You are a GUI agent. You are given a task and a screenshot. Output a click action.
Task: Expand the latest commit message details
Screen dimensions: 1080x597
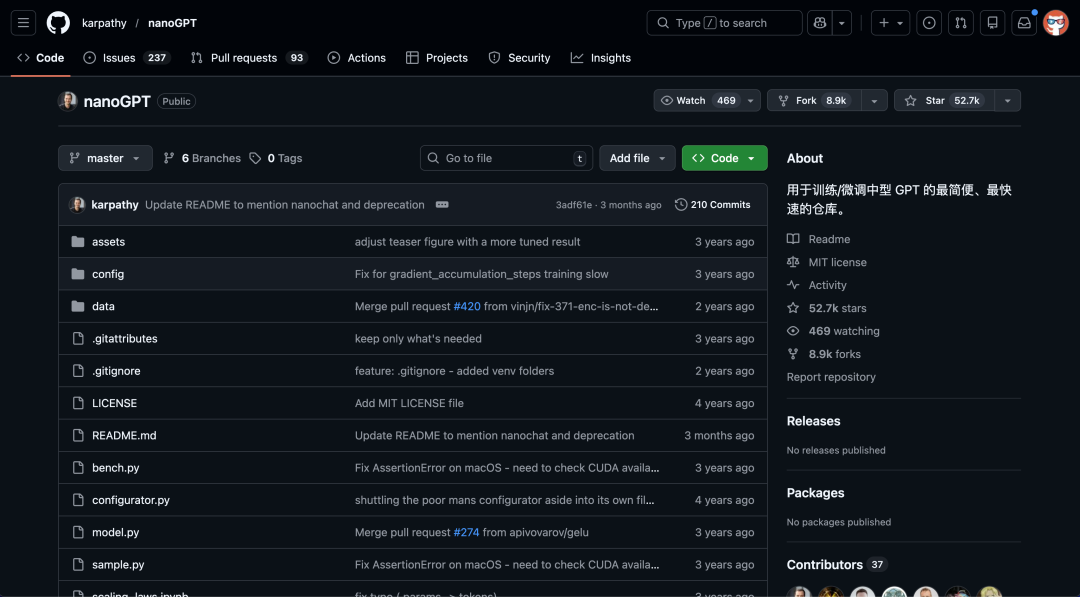click(x=442, y=205)
